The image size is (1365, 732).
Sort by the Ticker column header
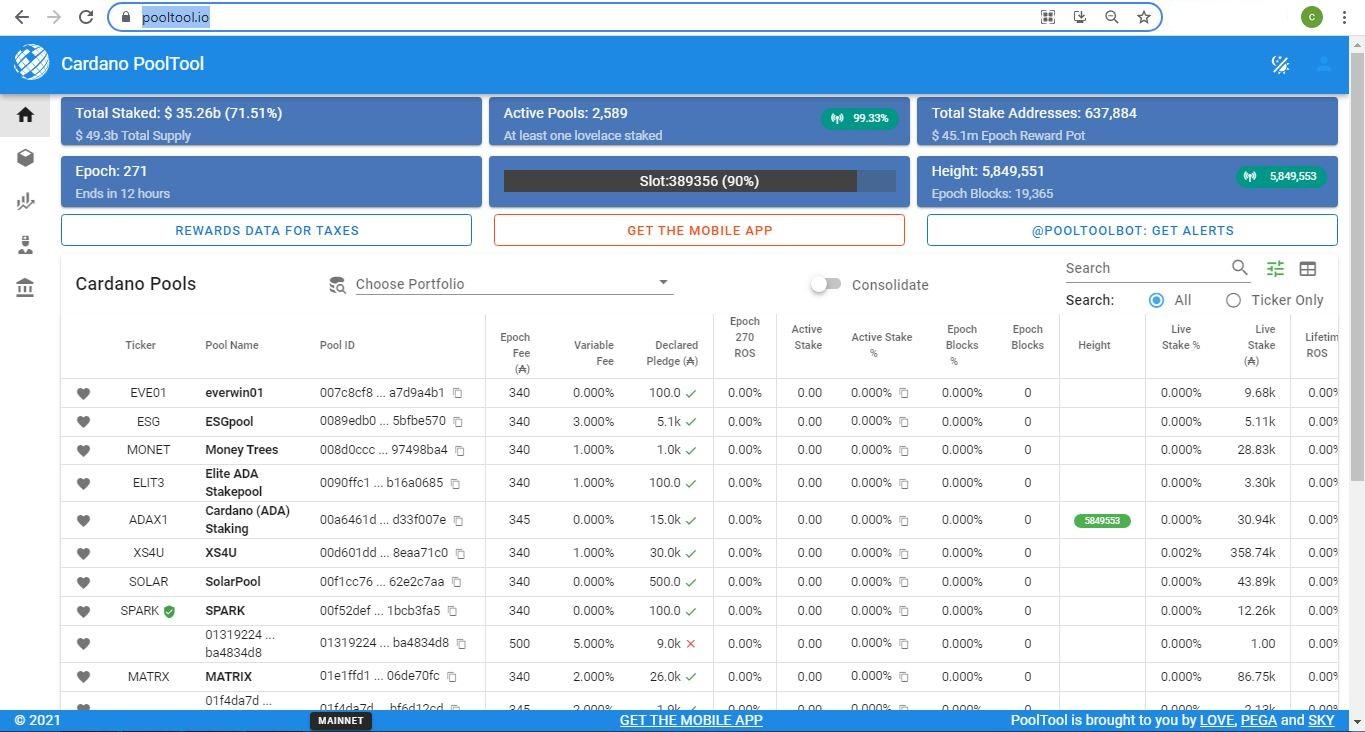tap(140, 345)
